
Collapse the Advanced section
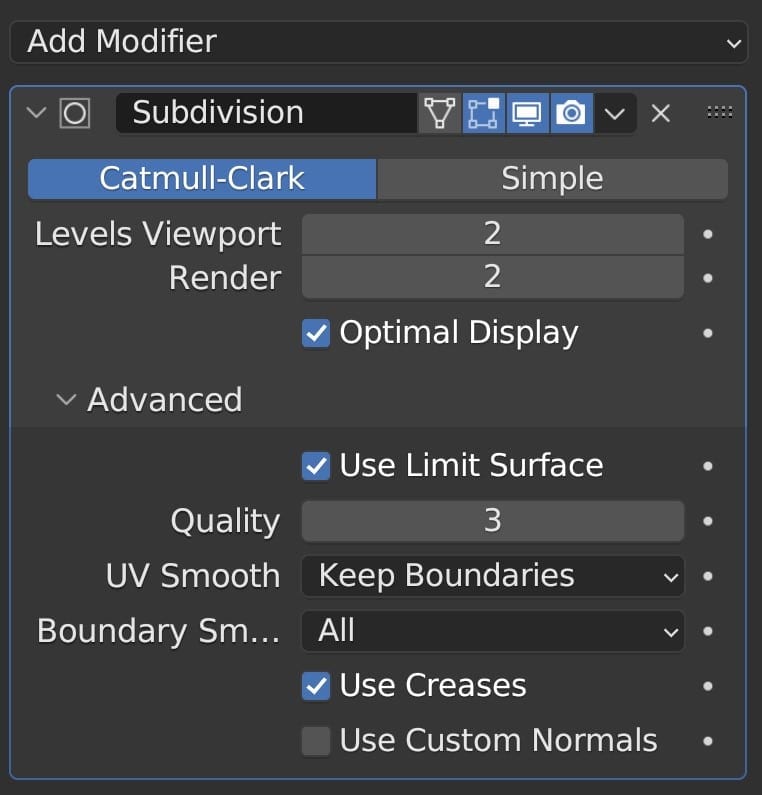(x=66, y=399)
